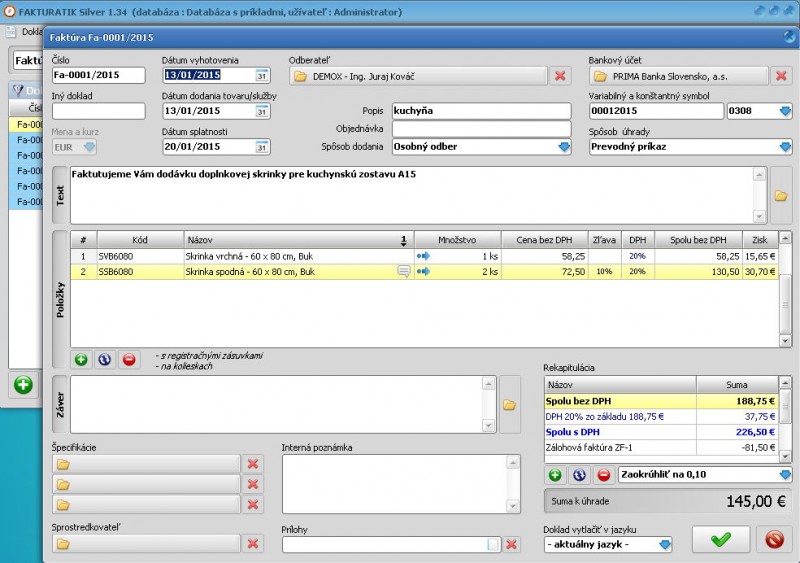Open first Špecifikácie folder selector
This screenshot has height=563, width=800.
pos(146,464)
